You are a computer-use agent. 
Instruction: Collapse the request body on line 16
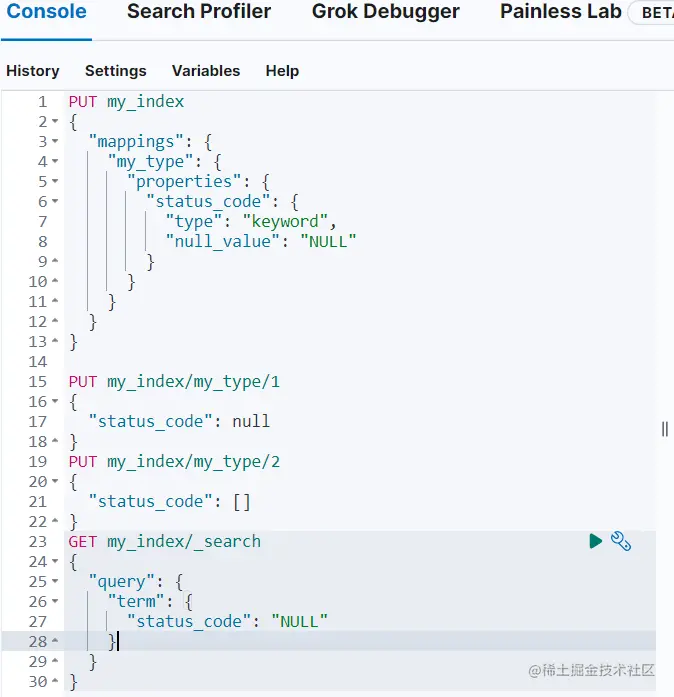pyautogui.click(x=55, y=402)
